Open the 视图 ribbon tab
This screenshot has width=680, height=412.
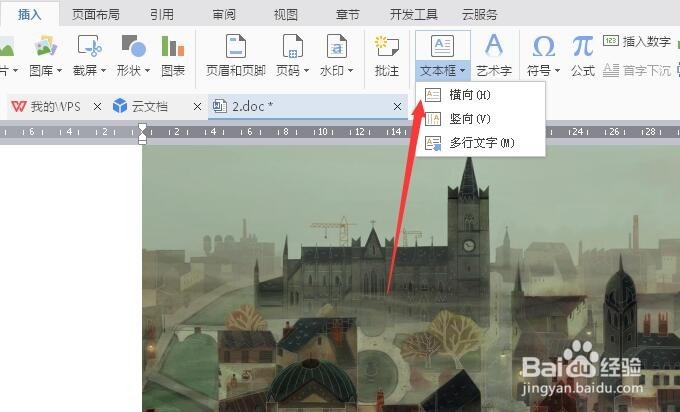[x=286, y=15]
